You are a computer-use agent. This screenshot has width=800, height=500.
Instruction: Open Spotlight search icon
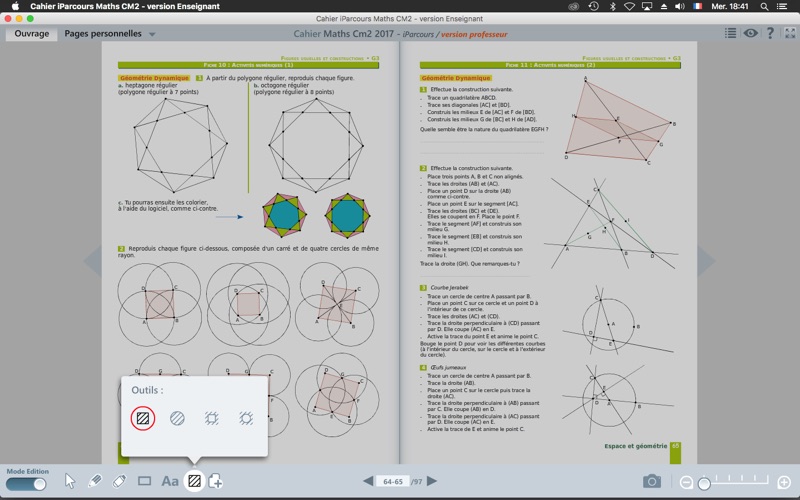coord(764,6)
